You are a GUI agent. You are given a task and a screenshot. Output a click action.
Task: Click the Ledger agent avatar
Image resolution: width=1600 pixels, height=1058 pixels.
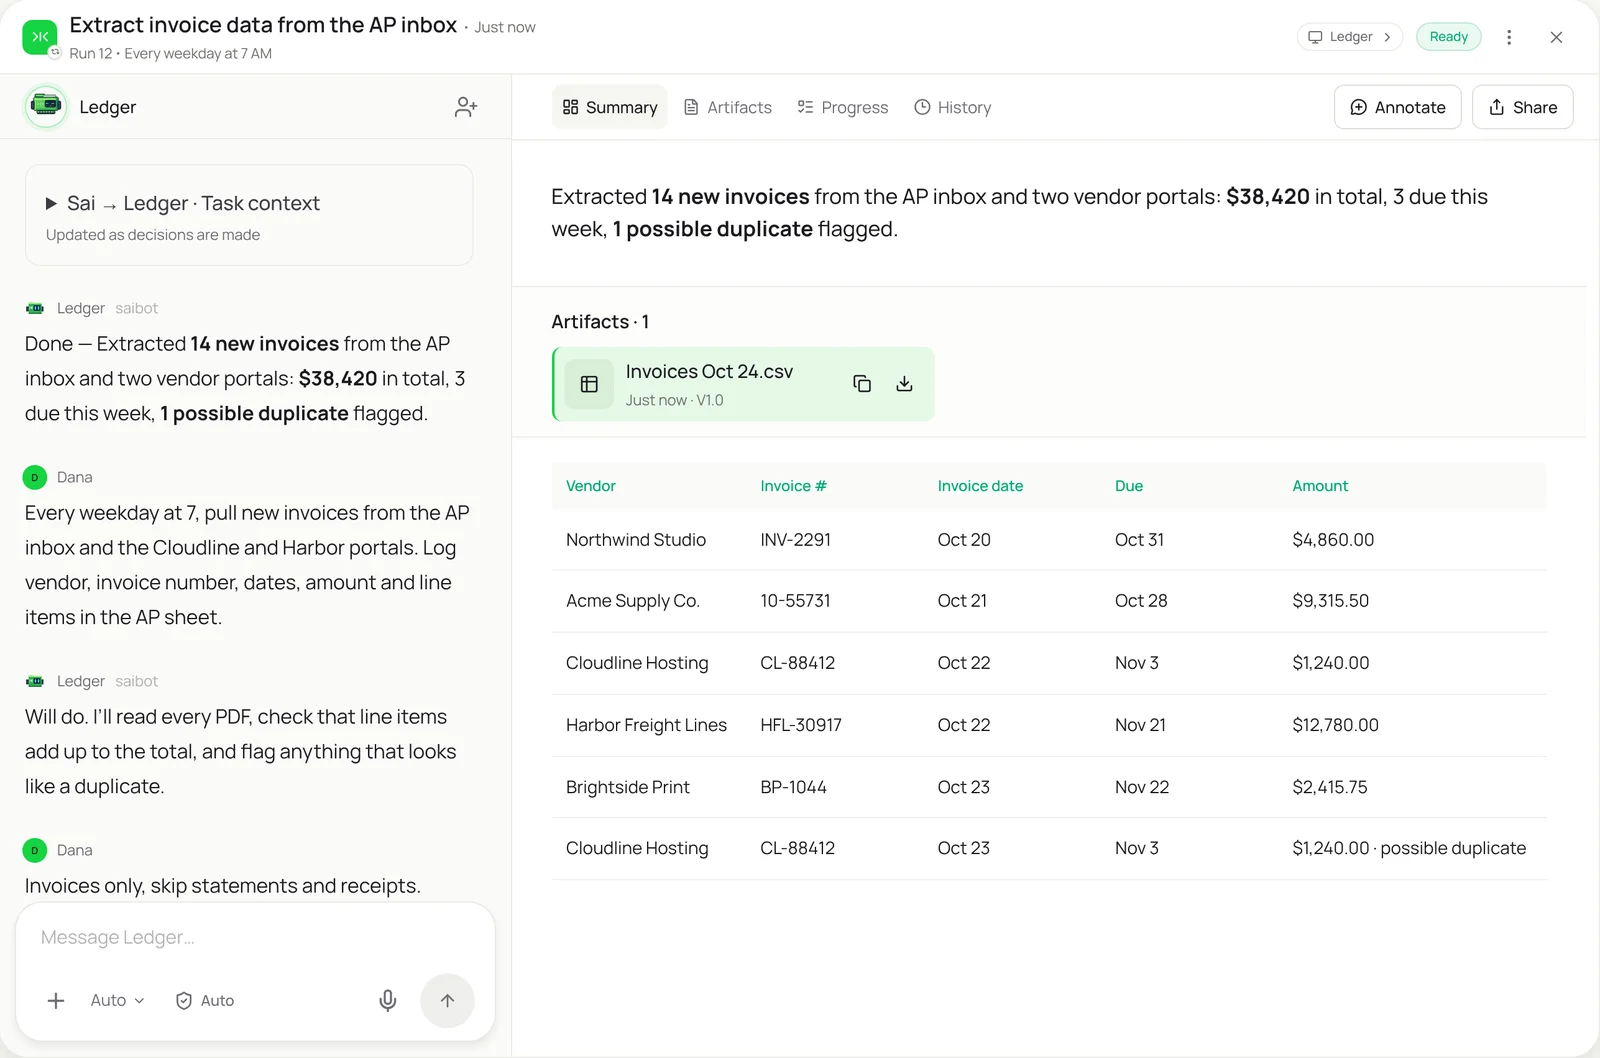click(x=46, y=106)
